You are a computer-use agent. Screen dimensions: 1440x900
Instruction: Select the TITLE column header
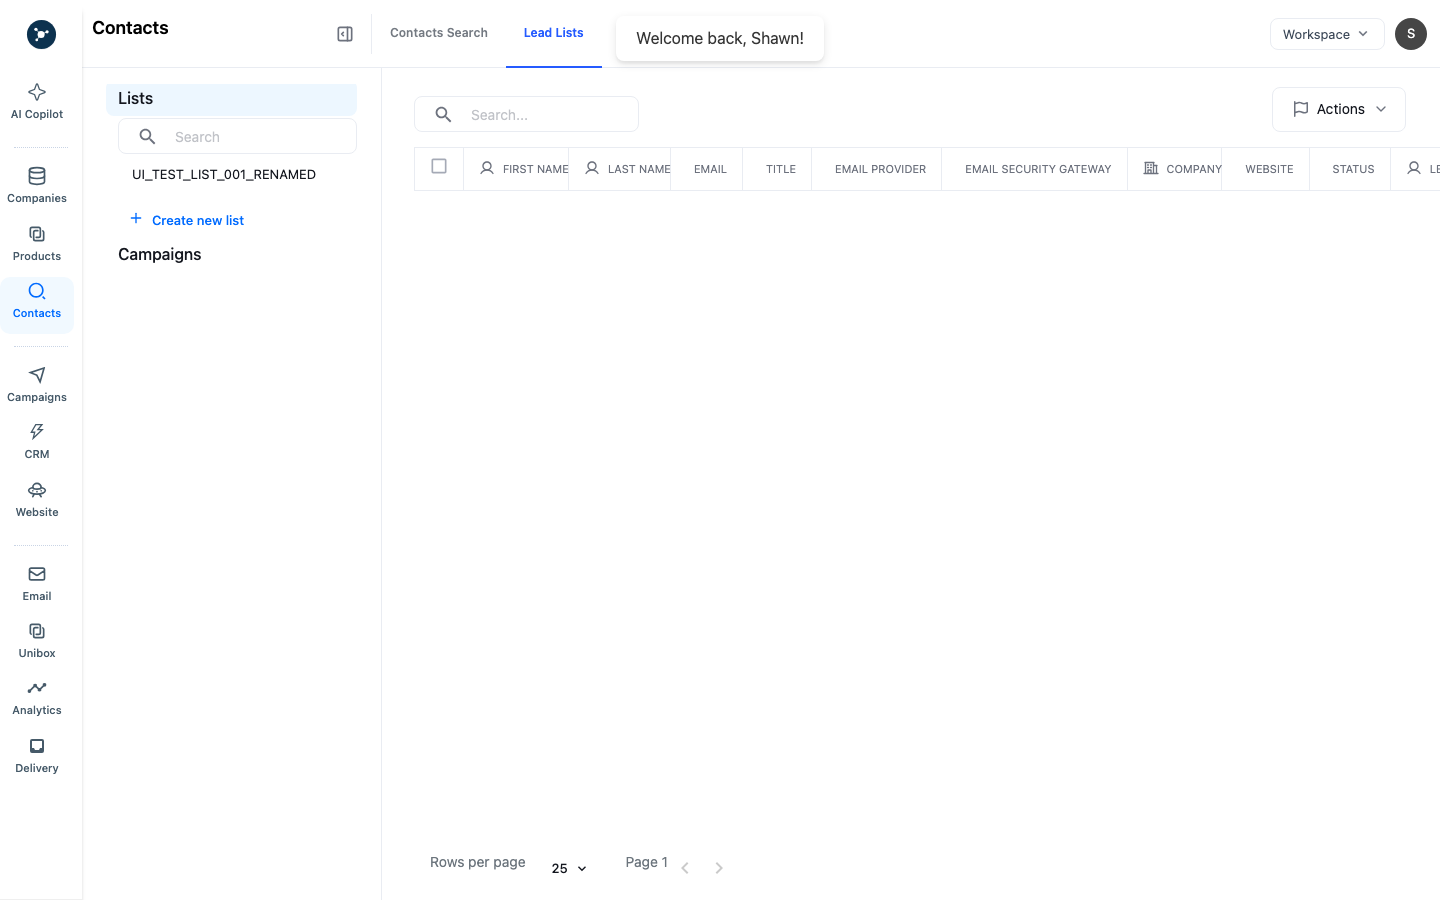[x=778, y=169]
